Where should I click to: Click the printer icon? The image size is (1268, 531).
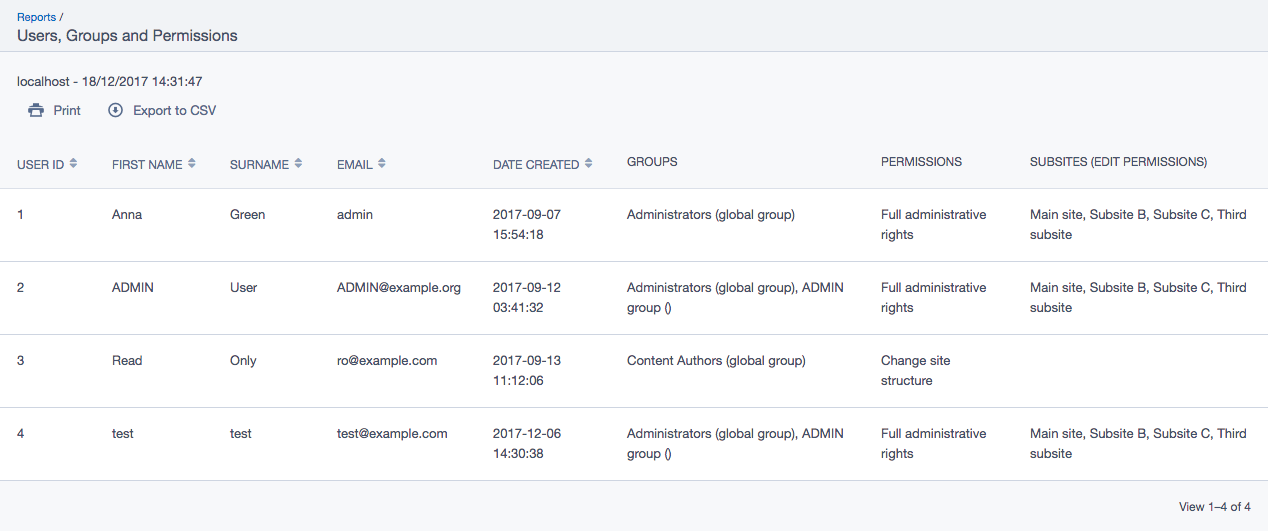36,110
